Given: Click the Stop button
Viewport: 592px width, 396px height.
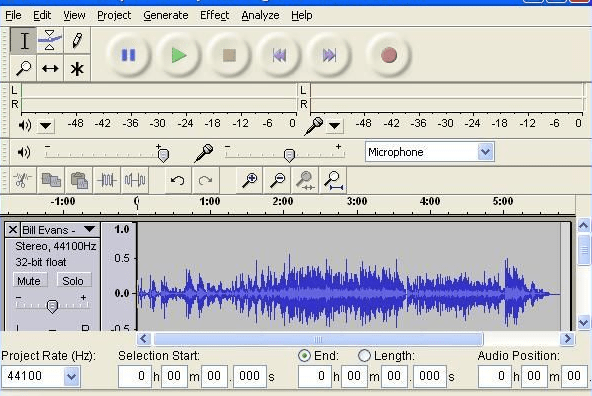Looking at the screenshot, I should [x=229, y=55].
